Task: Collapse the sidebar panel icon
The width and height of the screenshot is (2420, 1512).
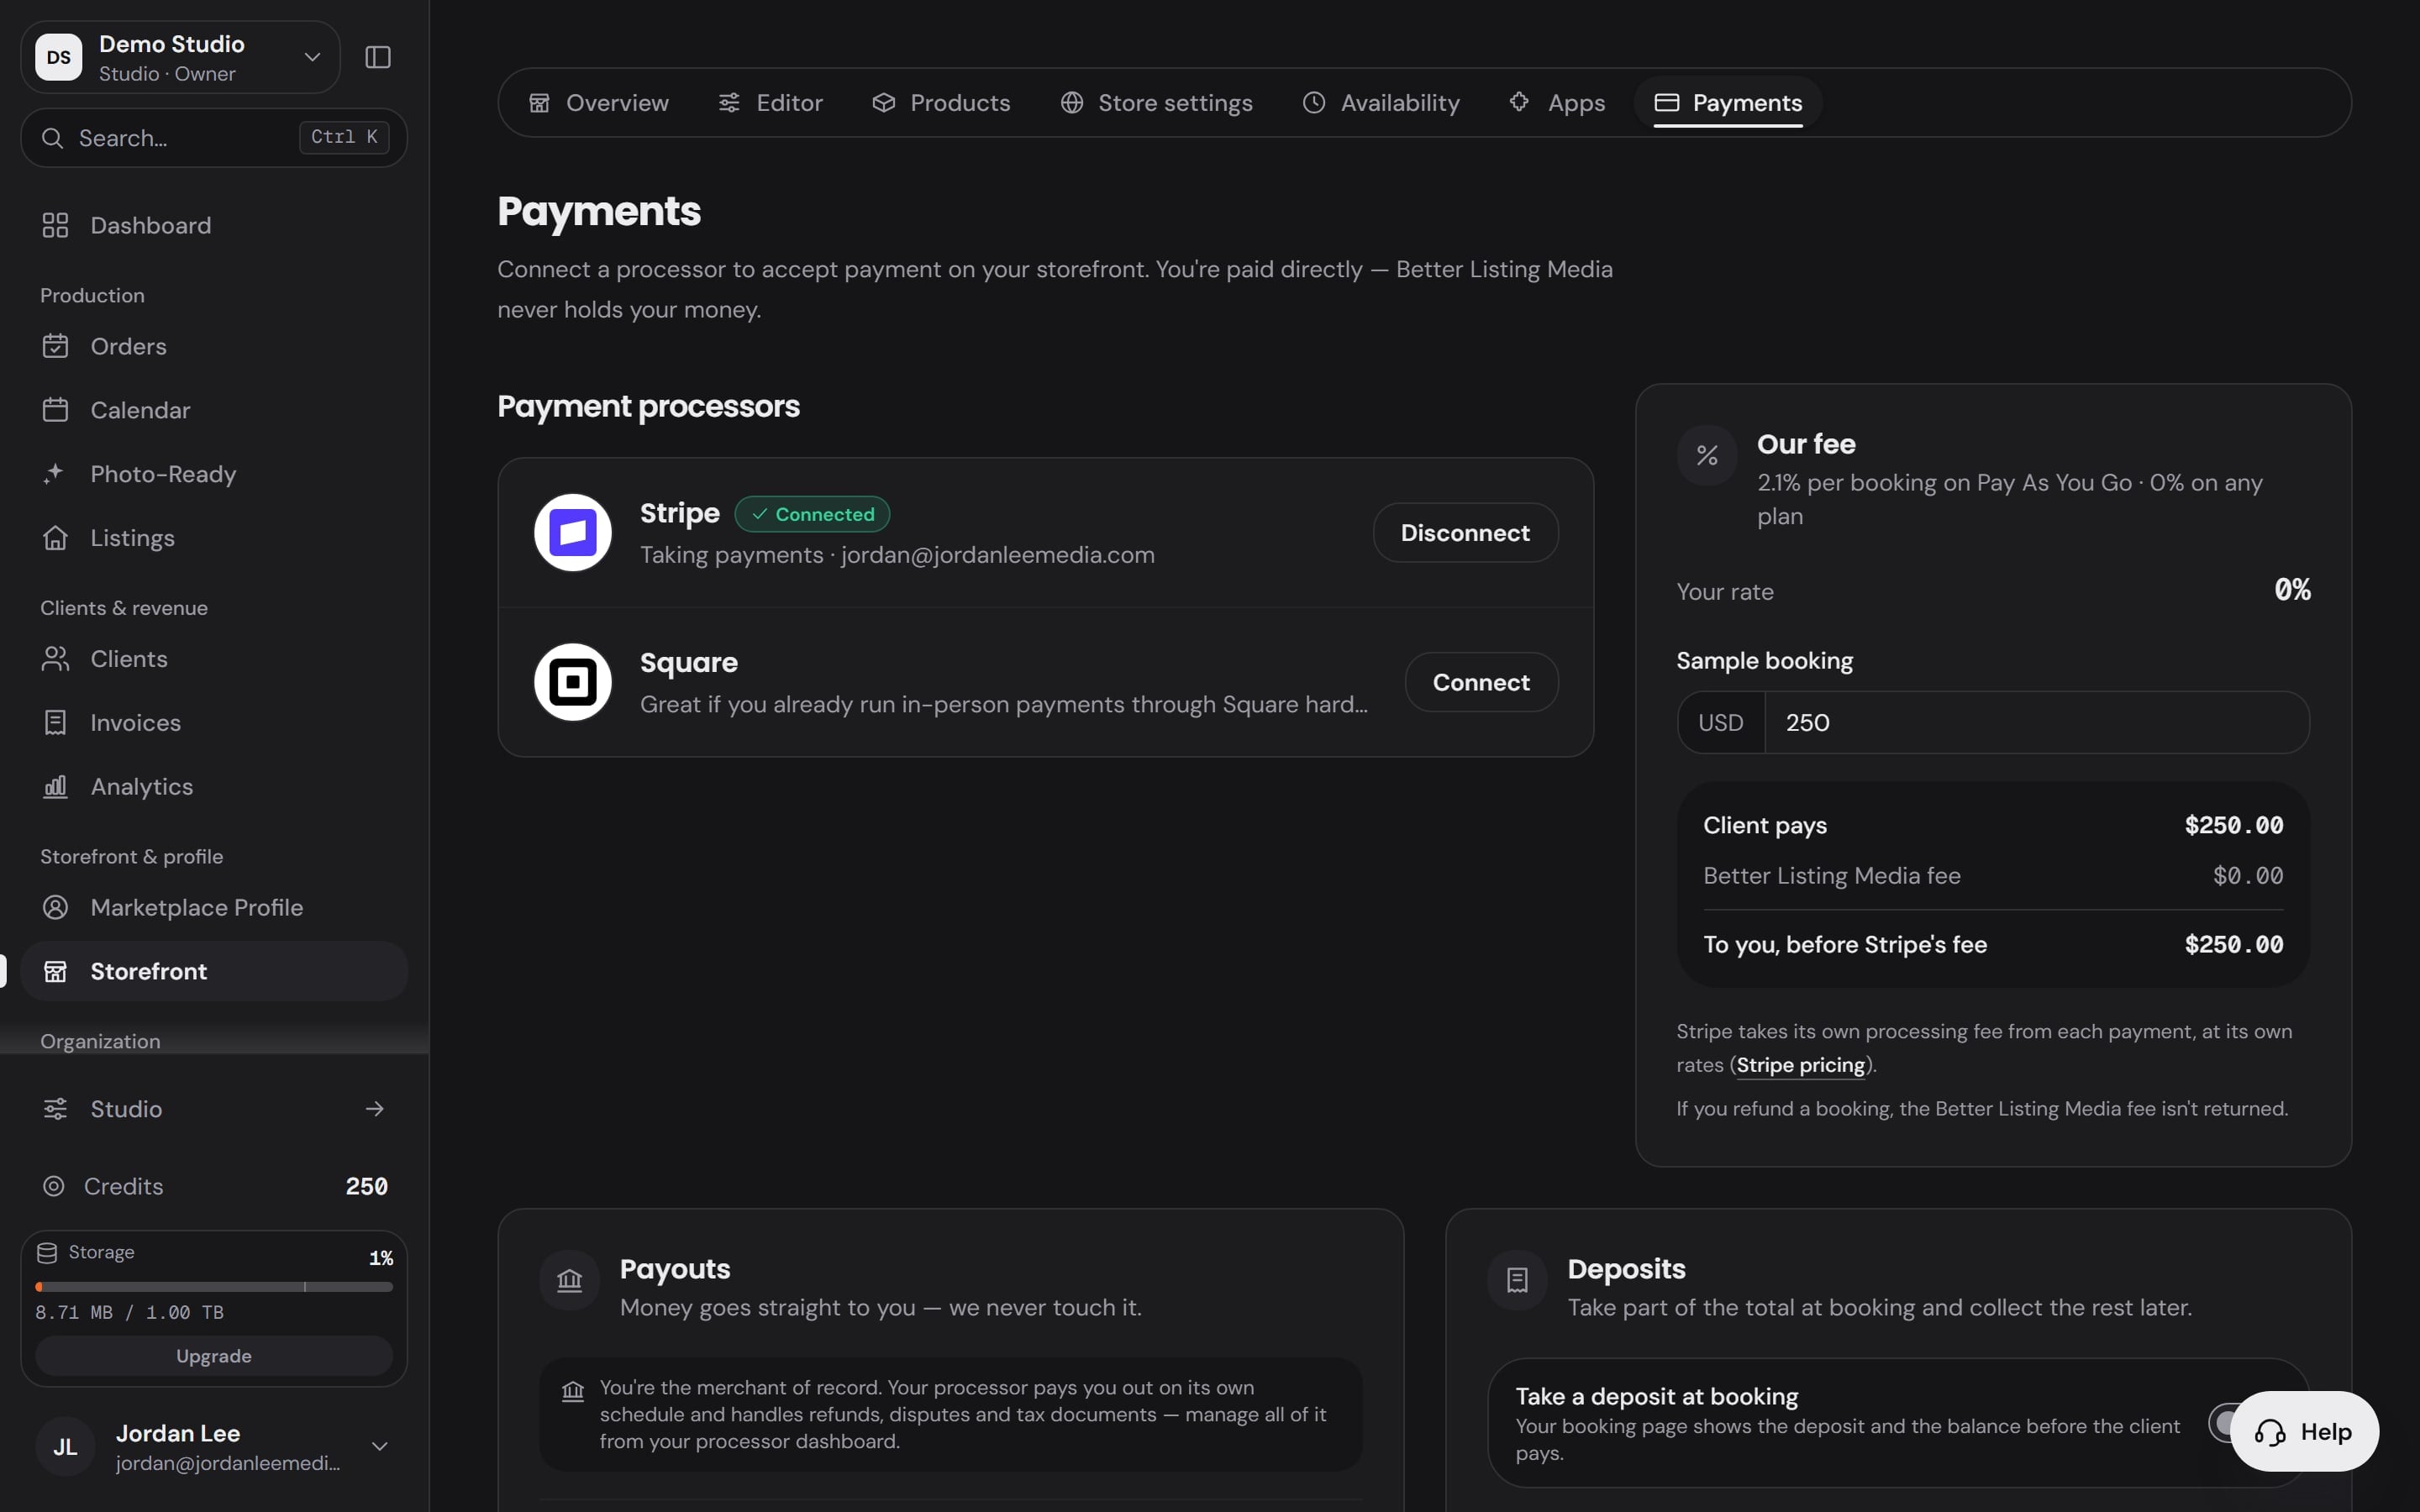Action: point(377,57)
